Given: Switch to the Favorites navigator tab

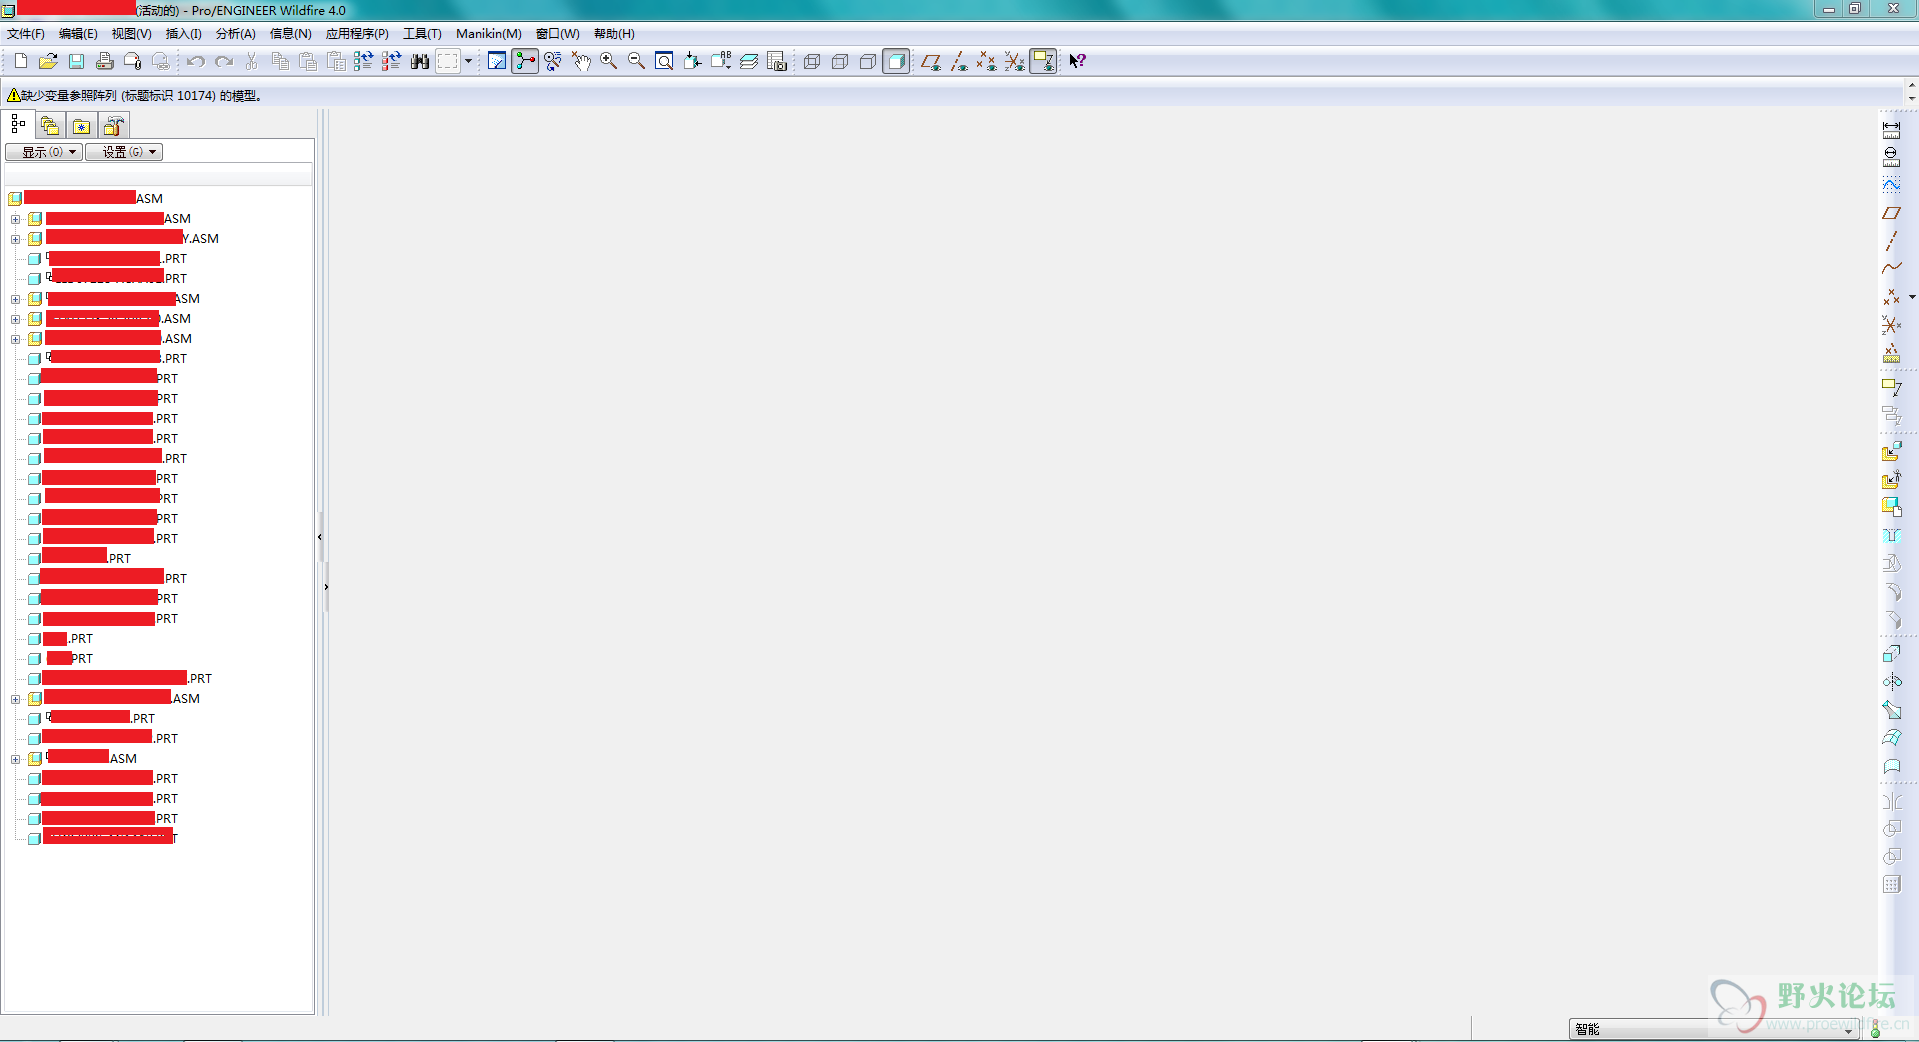Looking at the screenshot, I should [82, 125].
